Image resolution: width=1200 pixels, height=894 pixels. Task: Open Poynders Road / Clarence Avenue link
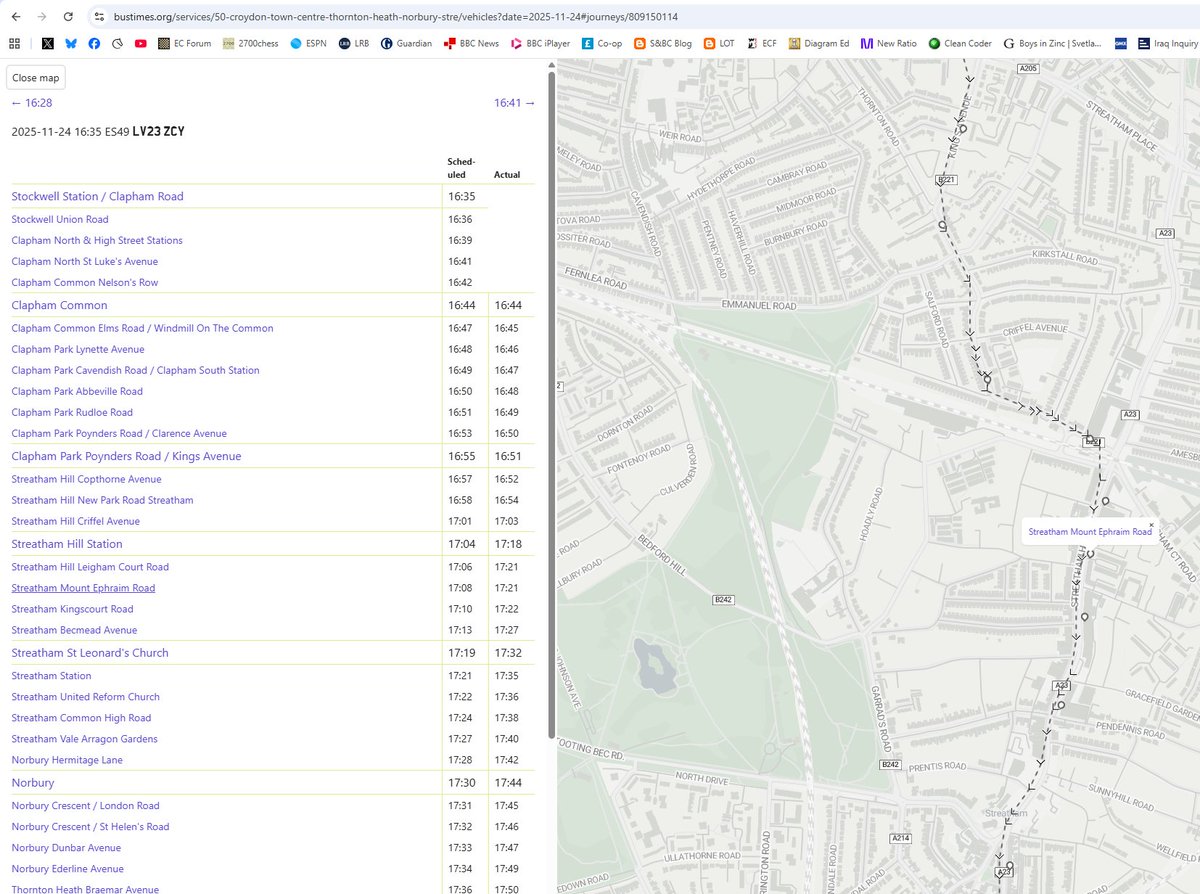coord(119,433)
